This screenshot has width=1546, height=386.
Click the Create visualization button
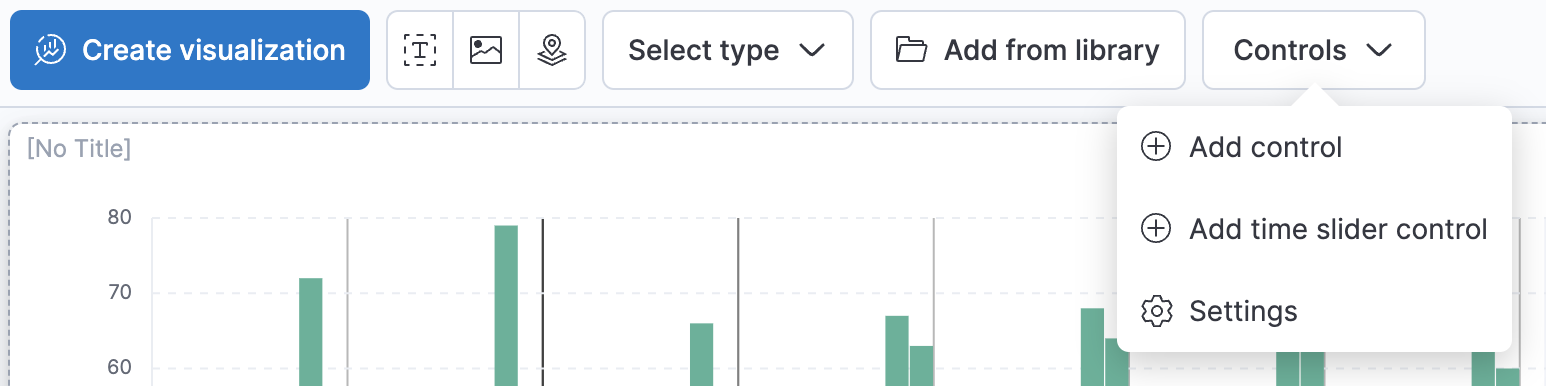click(x=190, y=50)
